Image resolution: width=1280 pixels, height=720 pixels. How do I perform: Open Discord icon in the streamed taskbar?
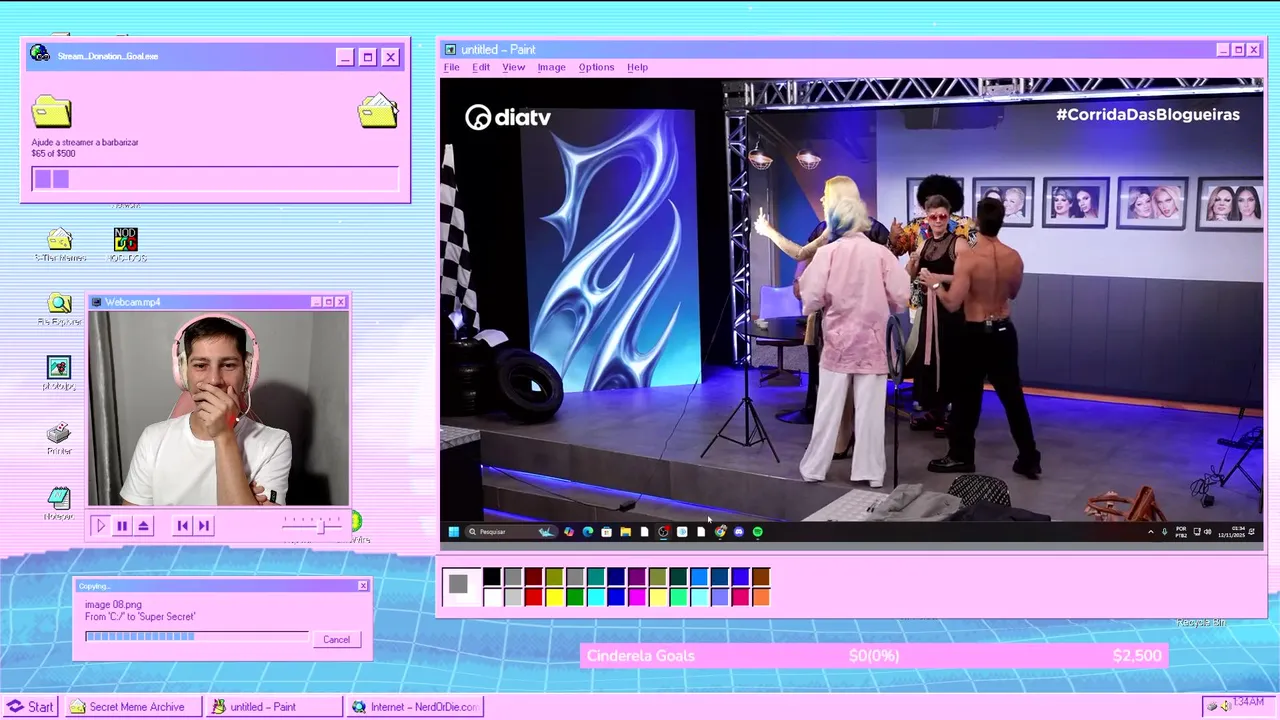739,532
